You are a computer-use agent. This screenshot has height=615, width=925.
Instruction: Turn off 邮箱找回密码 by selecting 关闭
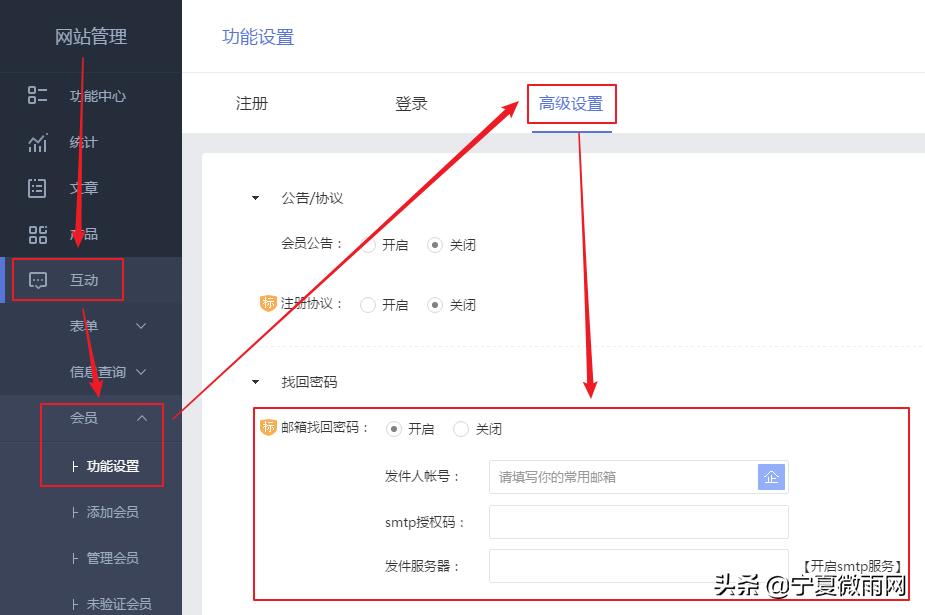460,428
